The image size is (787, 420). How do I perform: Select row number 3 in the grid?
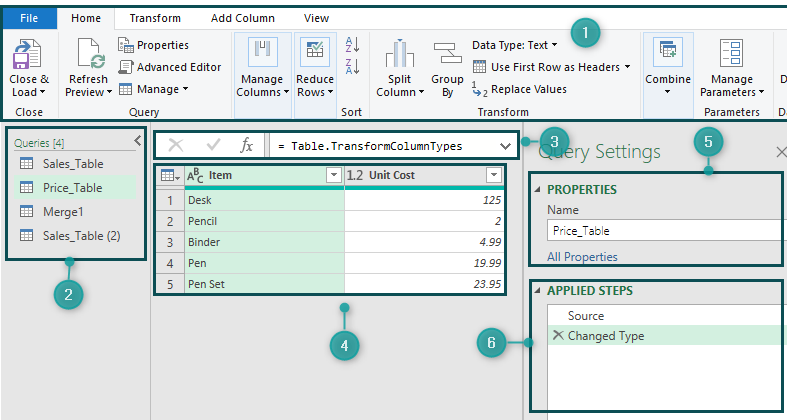coord(170,242)
